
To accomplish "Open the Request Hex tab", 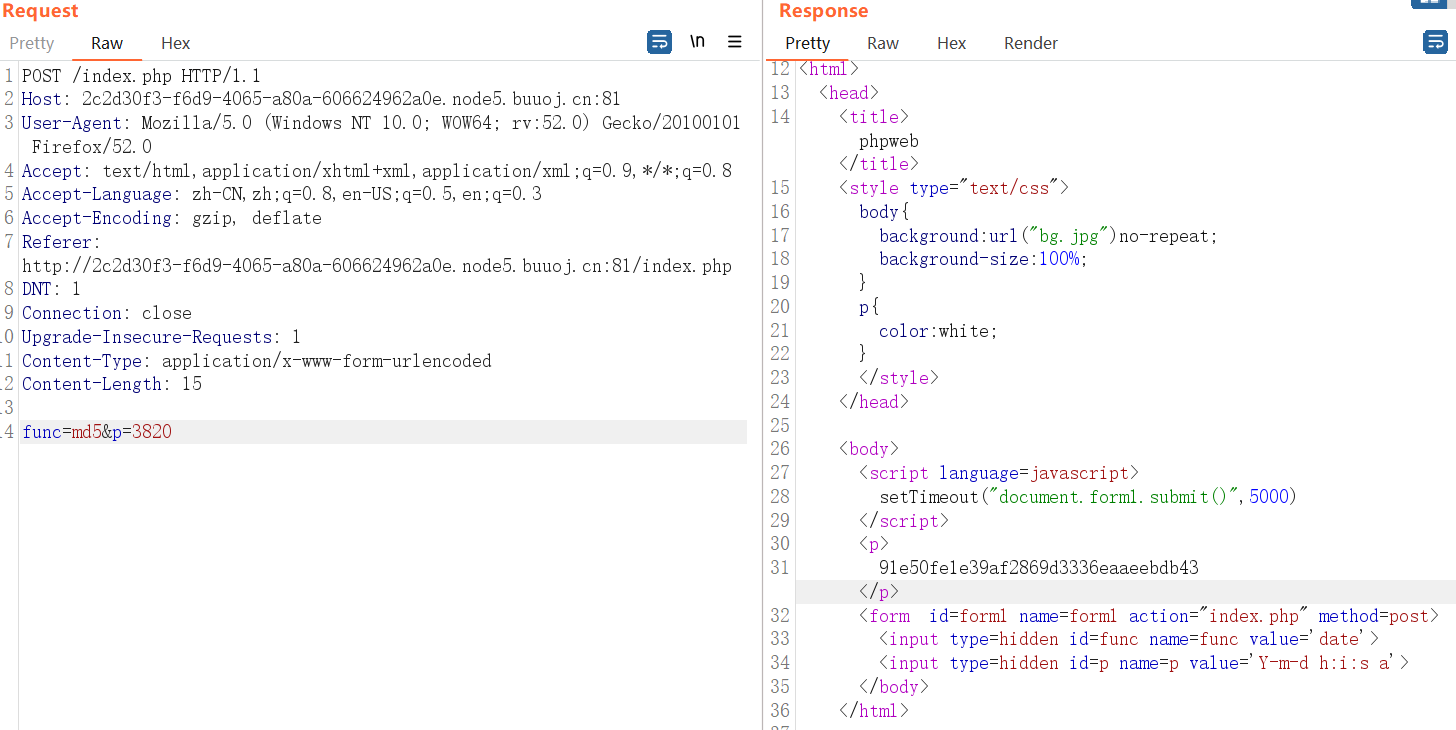I will tap(175, 43).
